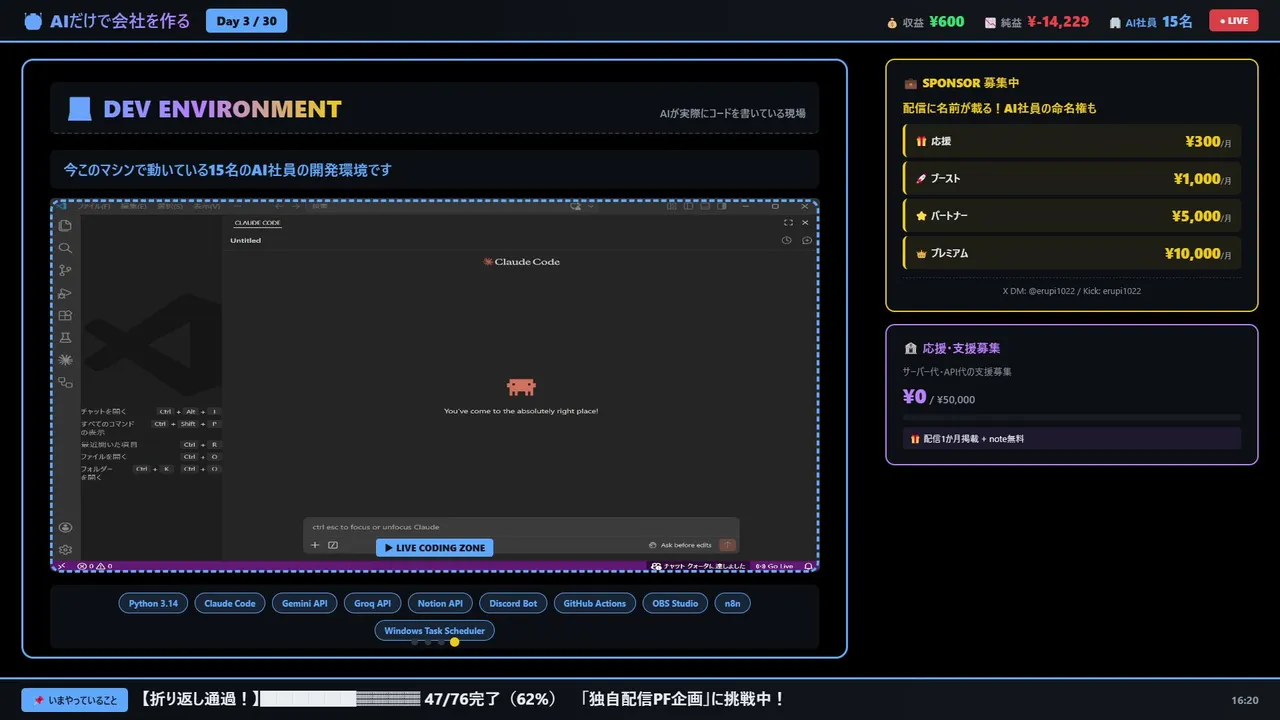Select the CLAUDE CODE tab

(x=257, y=223)
